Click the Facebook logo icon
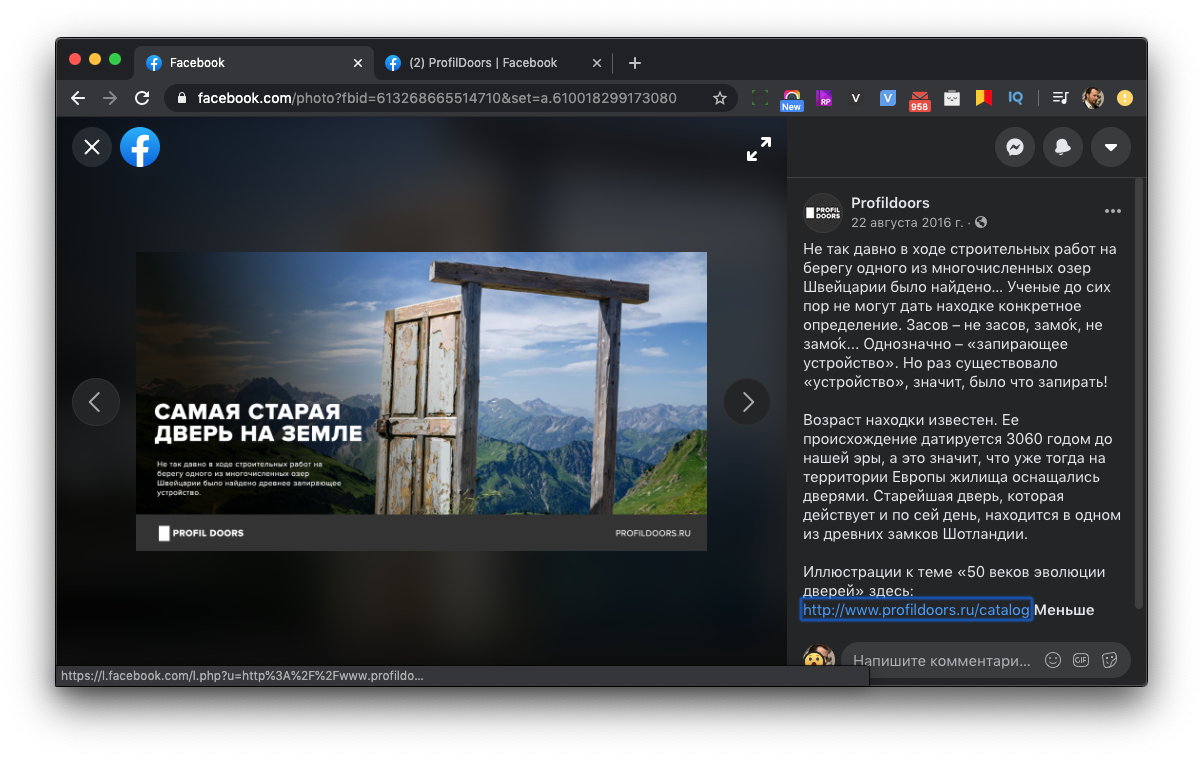Image resolution: width=1203 pixels, height=760 pixels. click(140, 148)
